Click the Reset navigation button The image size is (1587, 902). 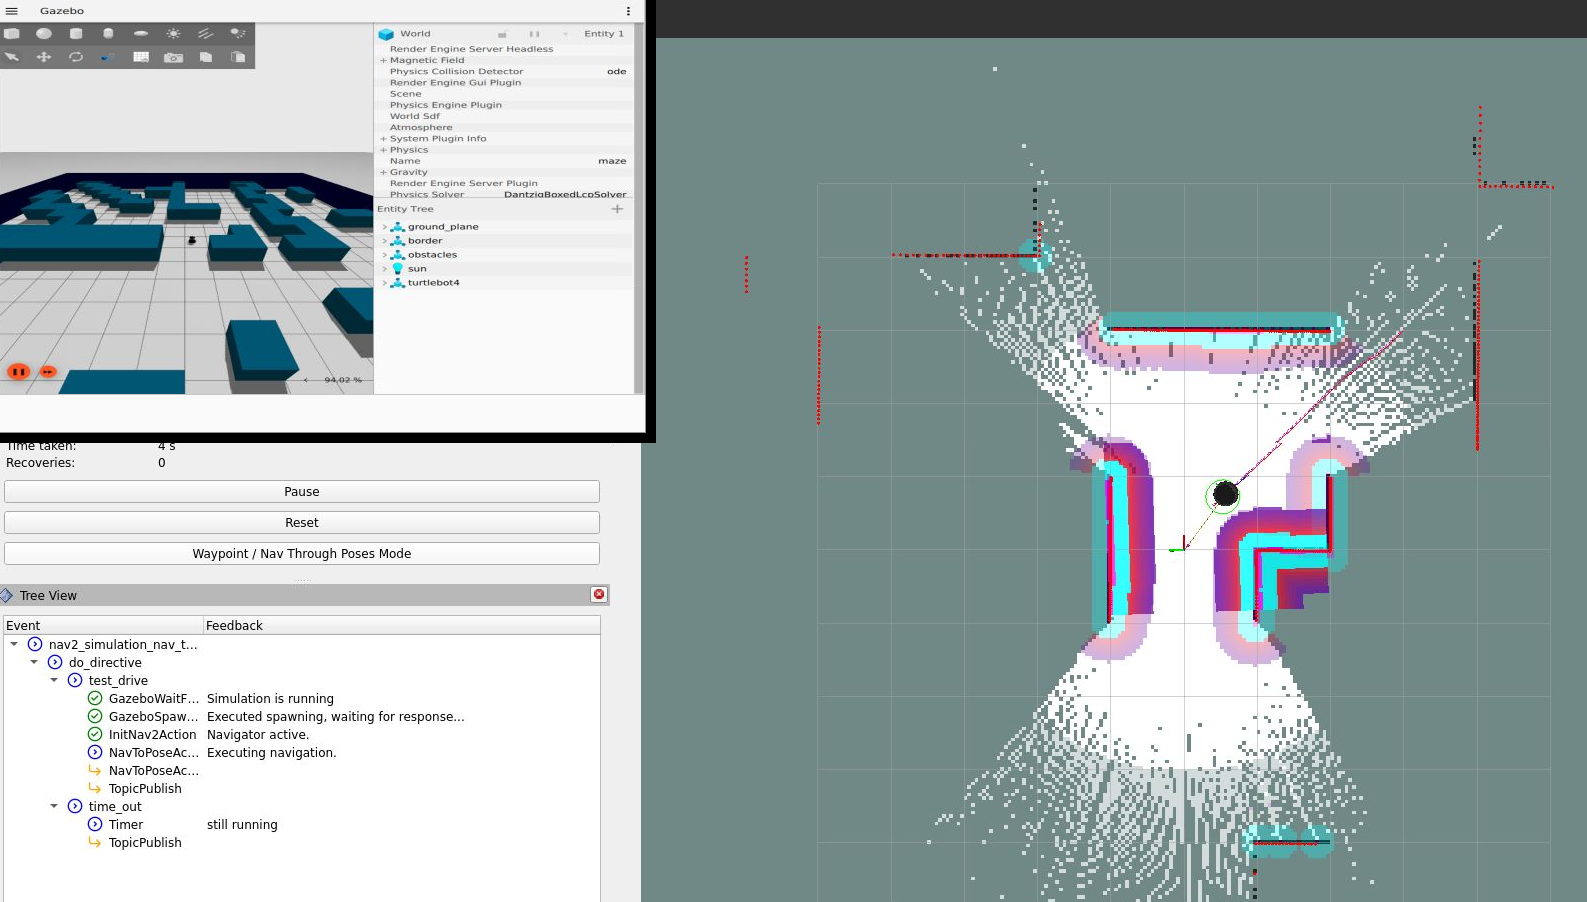(302, 523)
